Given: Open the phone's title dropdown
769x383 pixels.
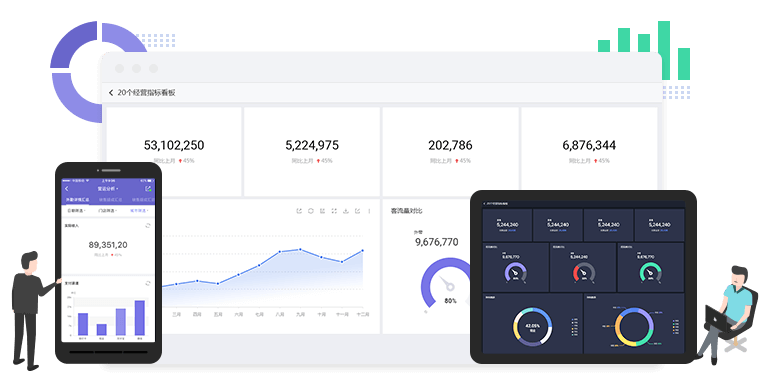Looking at the screenshot, I should 108,189.
